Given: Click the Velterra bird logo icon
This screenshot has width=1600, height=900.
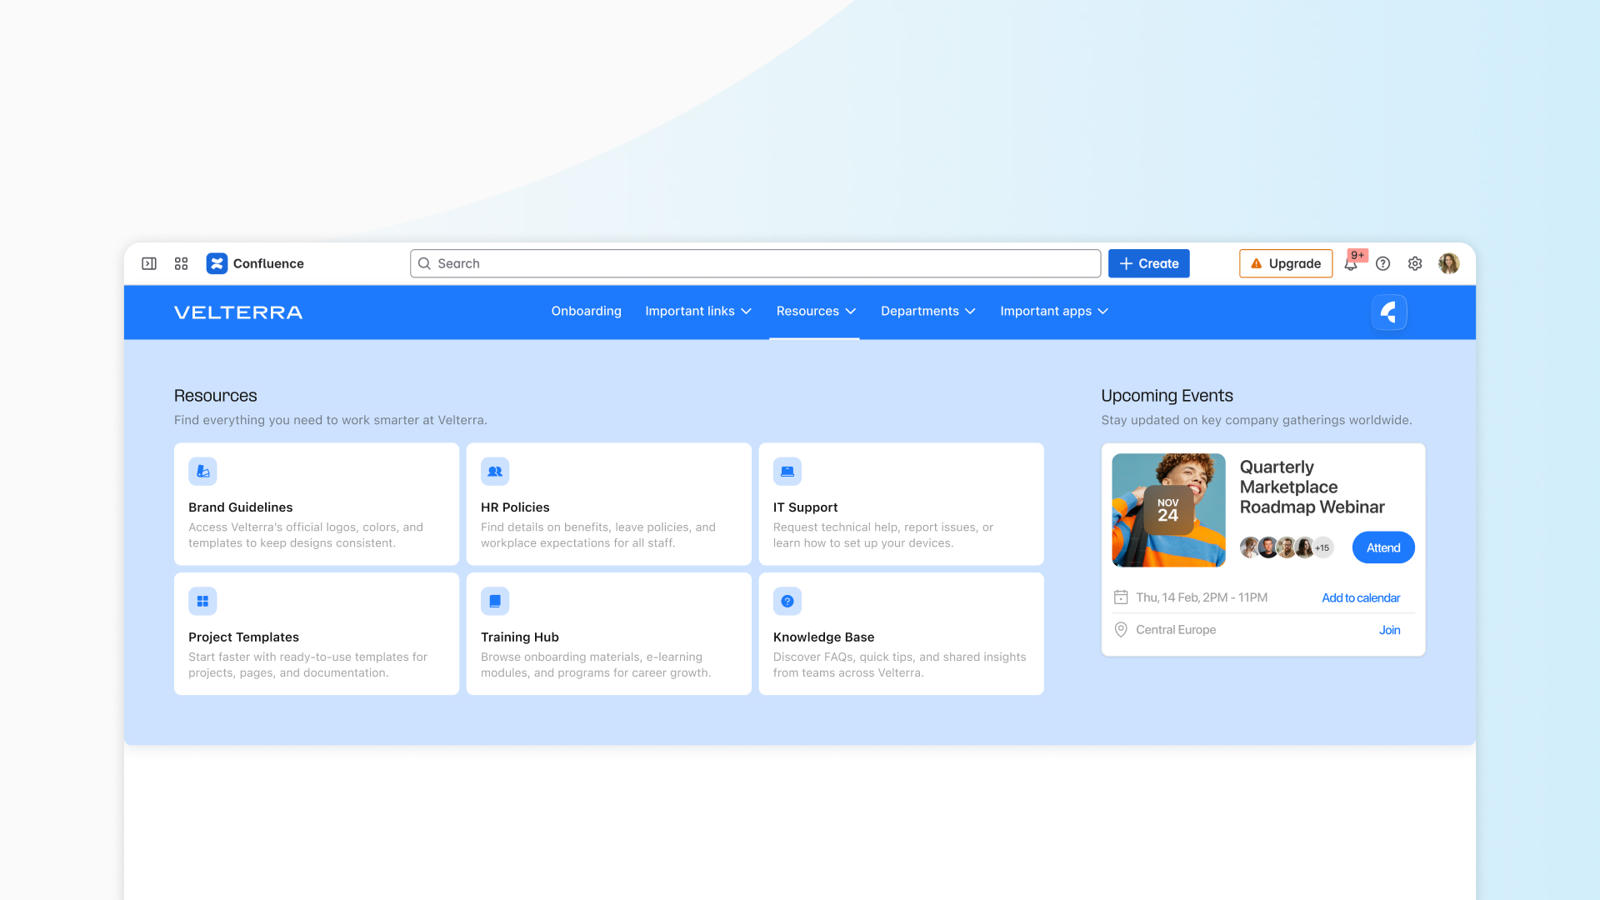Looking at the screenshot, I should [x=1389, y=312].
